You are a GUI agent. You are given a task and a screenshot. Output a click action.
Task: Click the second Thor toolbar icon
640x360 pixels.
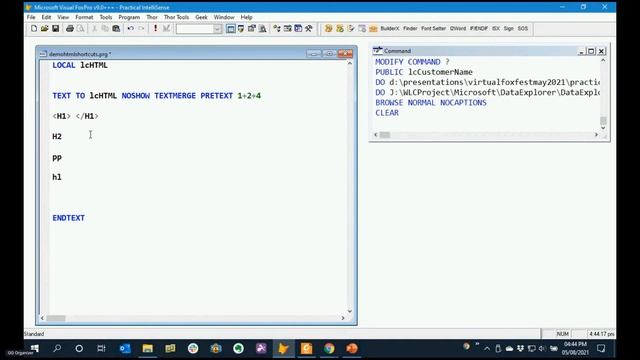pos(340,29)
